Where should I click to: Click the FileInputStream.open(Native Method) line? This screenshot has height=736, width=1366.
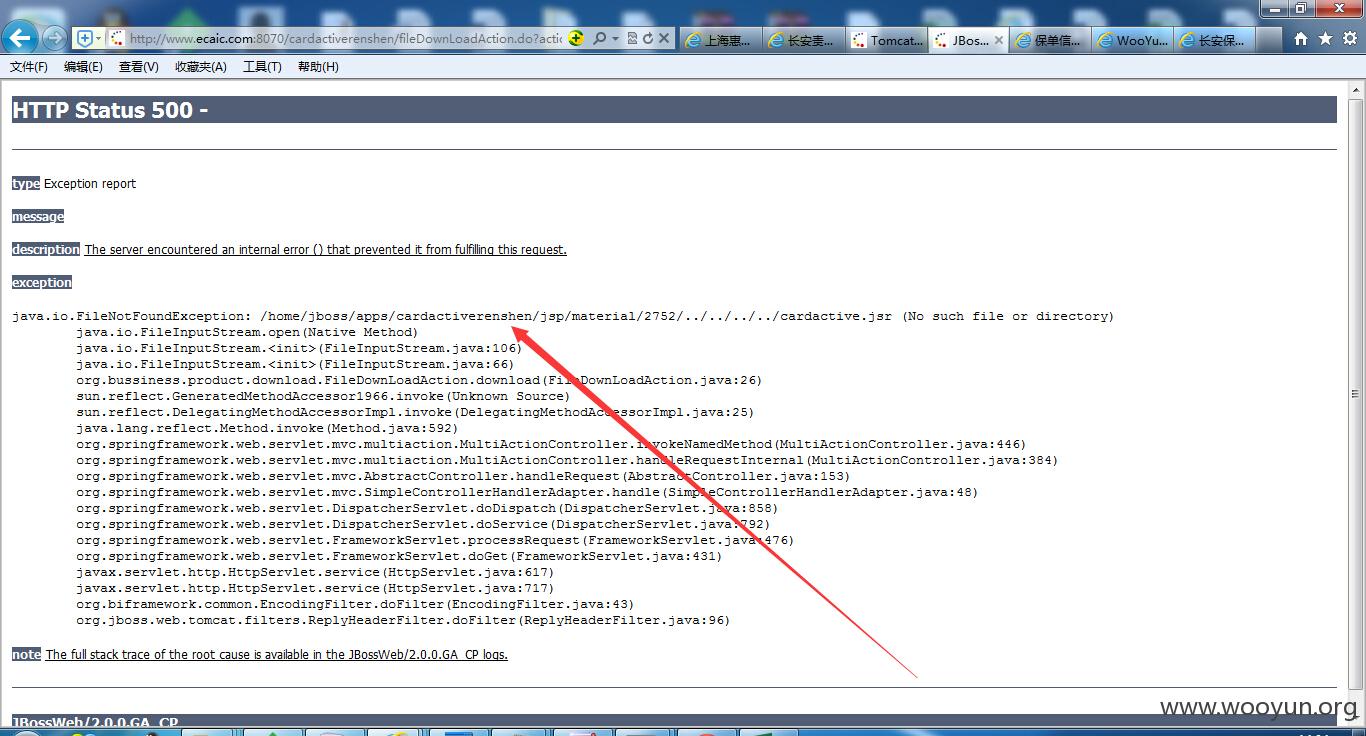(247, 332)
